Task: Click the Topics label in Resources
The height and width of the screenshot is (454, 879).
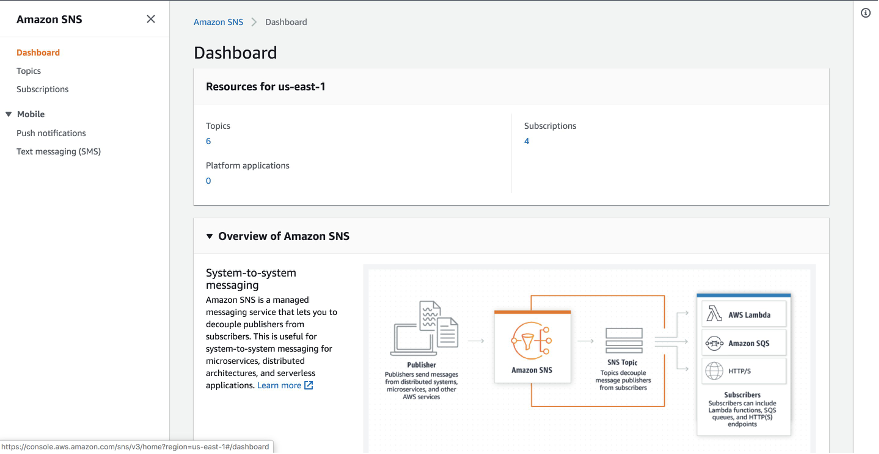Action: (x=218, y=126)
